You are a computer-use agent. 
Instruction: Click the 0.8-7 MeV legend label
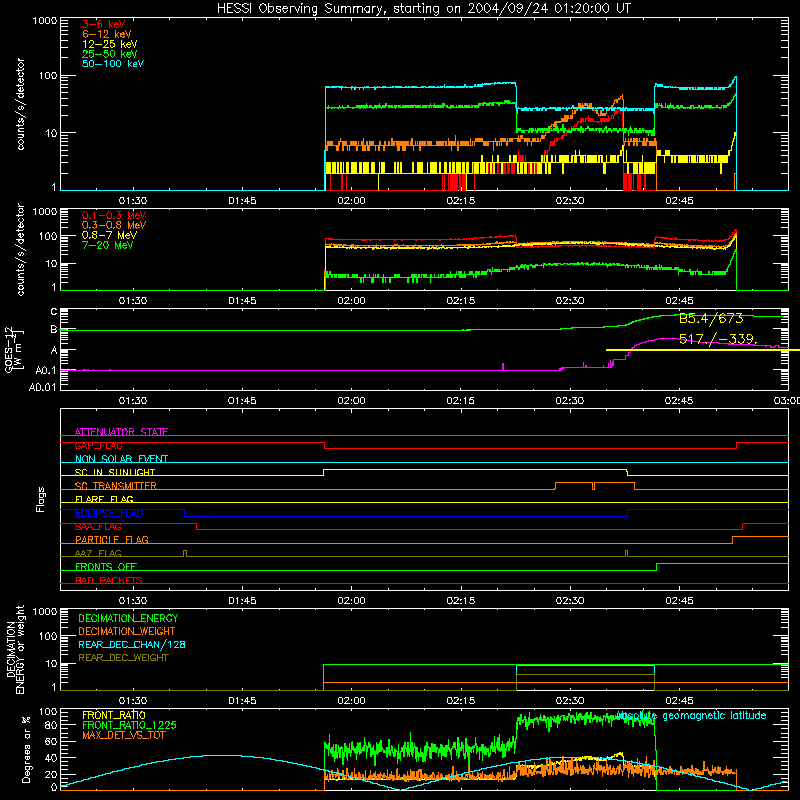(x=109, y=235)
